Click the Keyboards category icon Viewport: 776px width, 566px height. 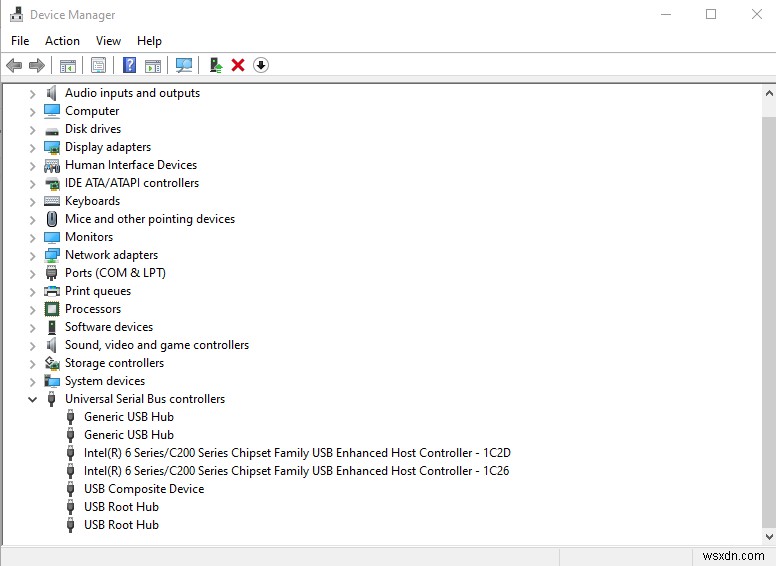[51, 201]
